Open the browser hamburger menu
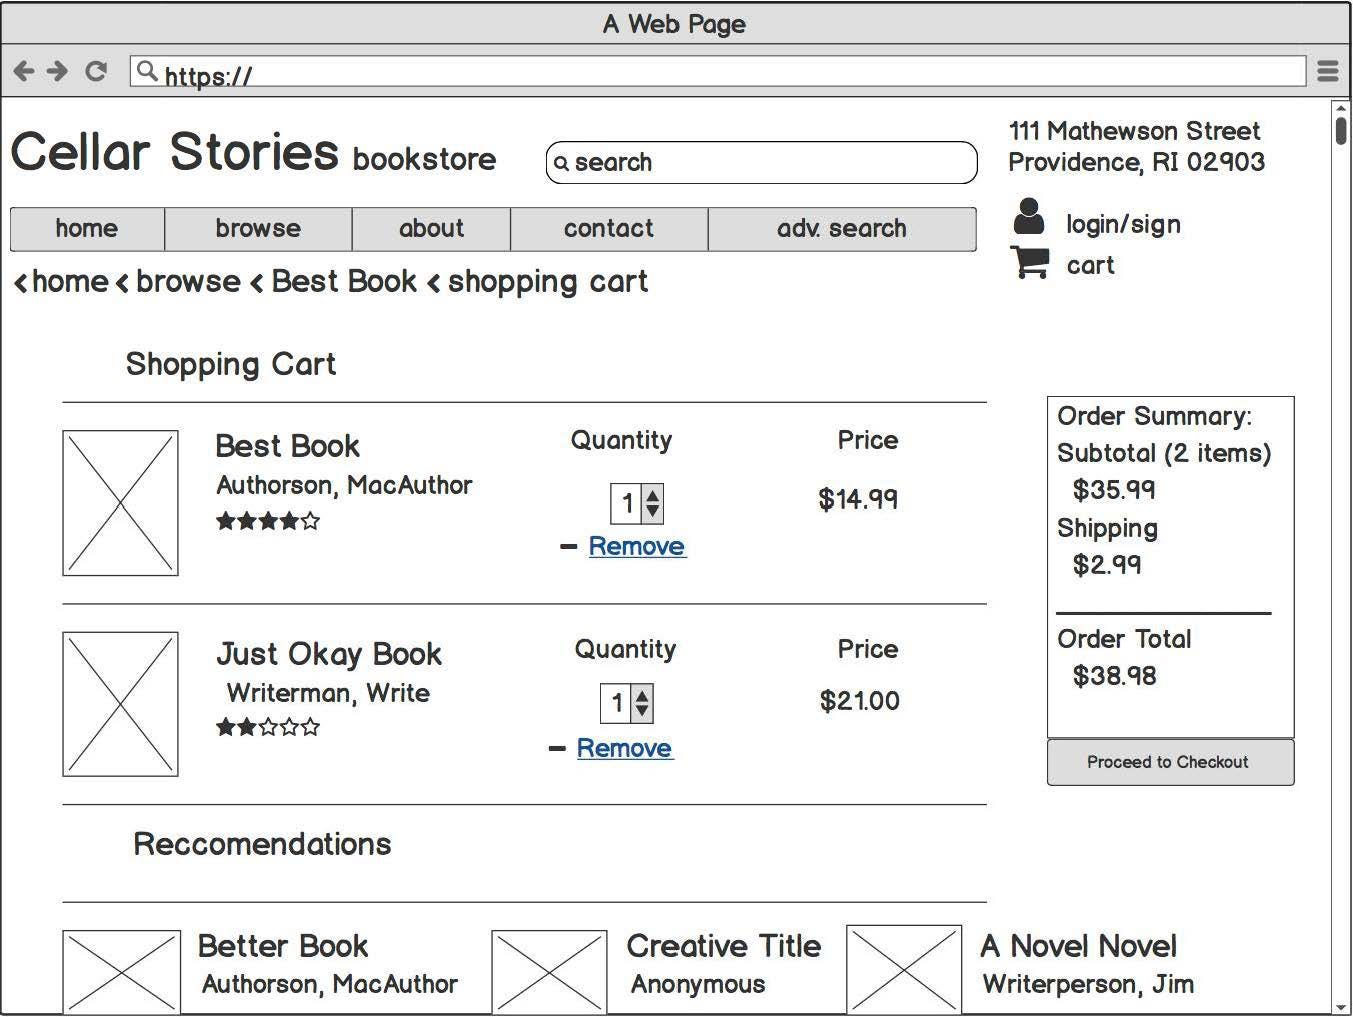Viewport: 1353px width, 1017px height. pos(1328,71)
